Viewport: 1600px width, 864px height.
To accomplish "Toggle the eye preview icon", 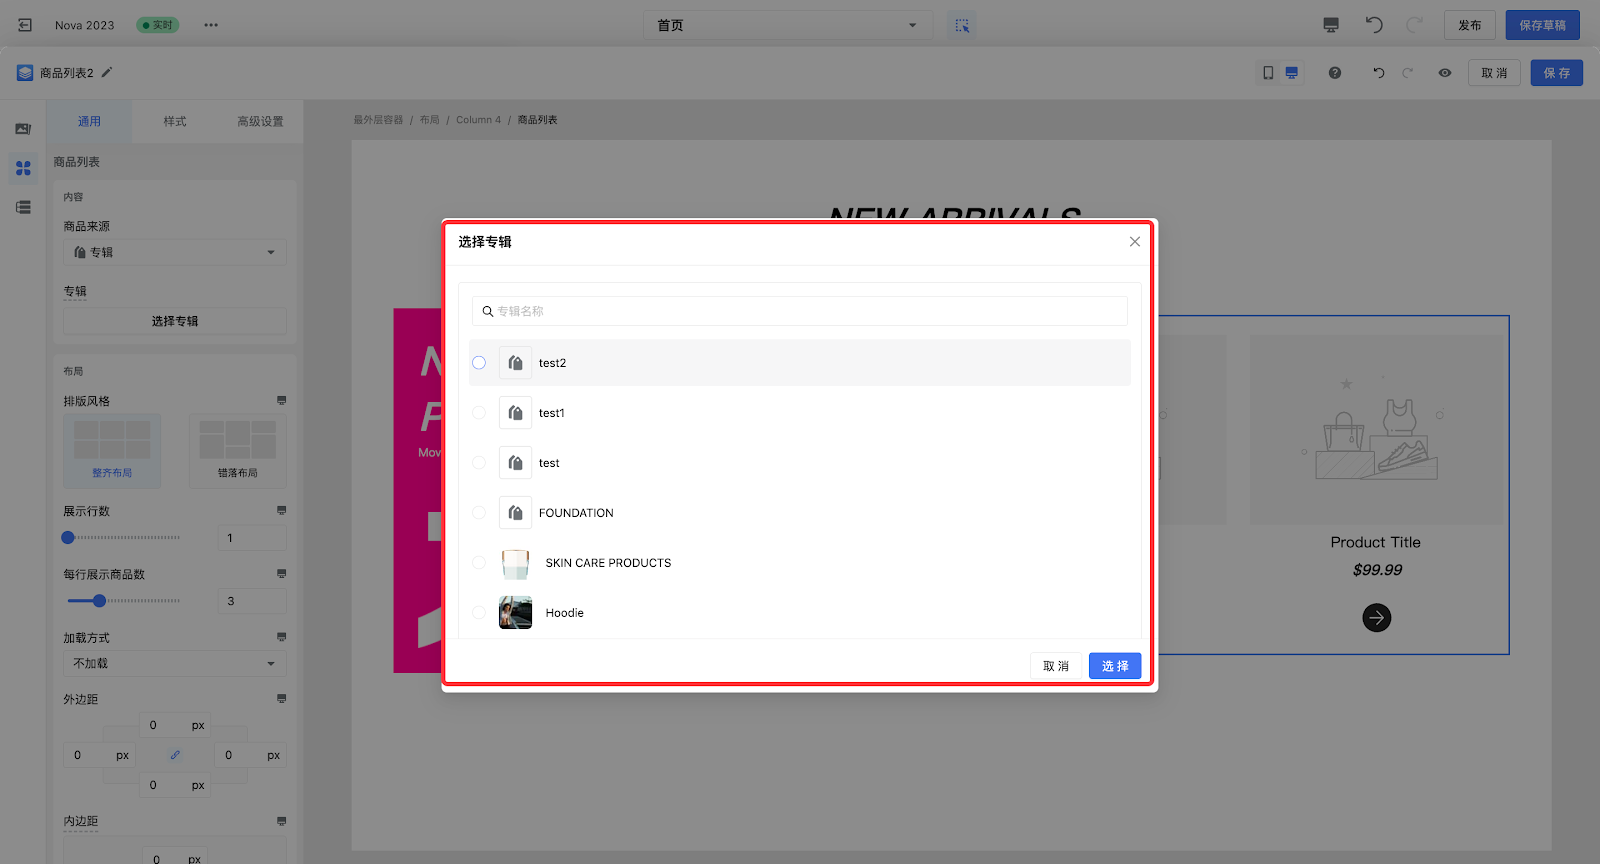I will point(1445,73).
